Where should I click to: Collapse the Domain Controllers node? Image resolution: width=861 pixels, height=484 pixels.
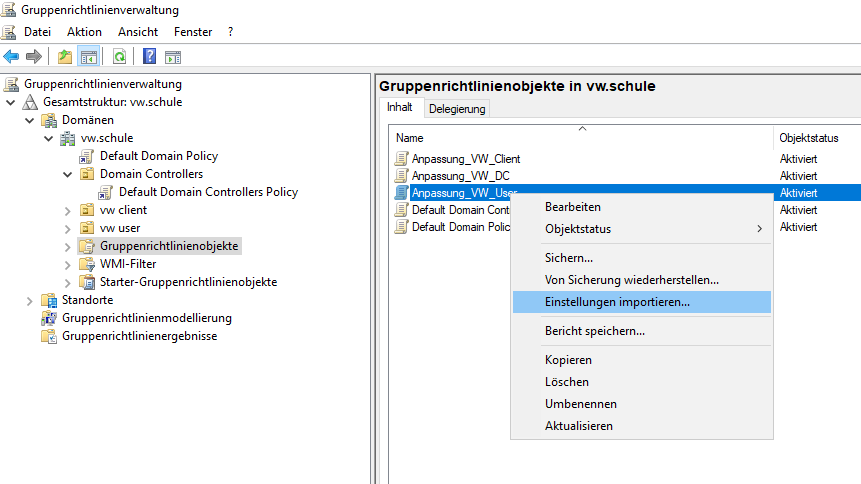click(x=67, y=174)
